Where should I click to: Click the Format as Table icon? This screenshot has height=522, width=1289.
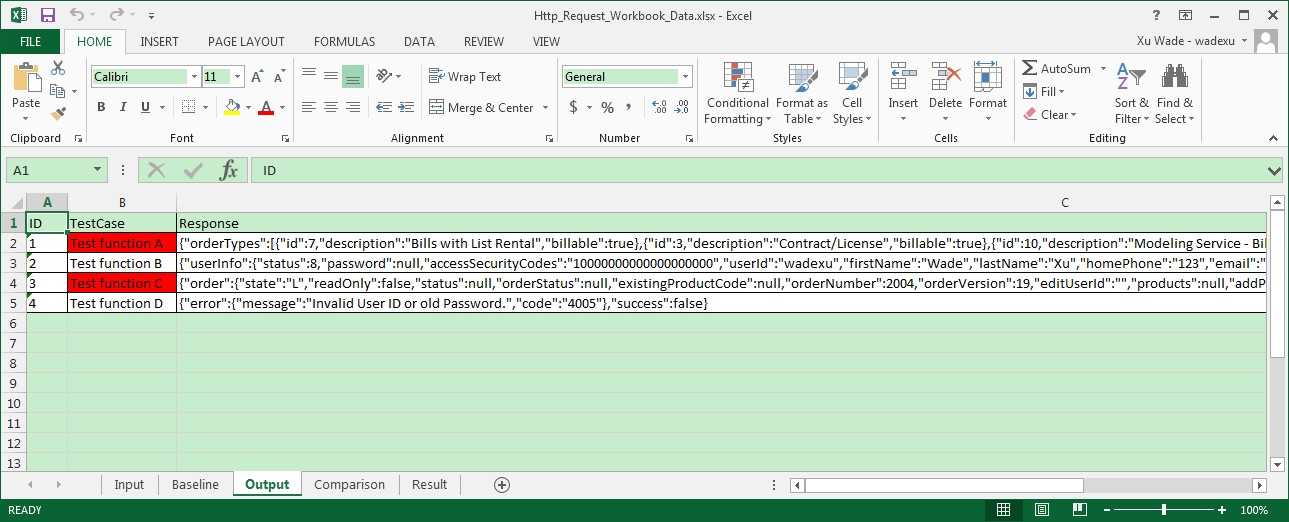(802, 94)
